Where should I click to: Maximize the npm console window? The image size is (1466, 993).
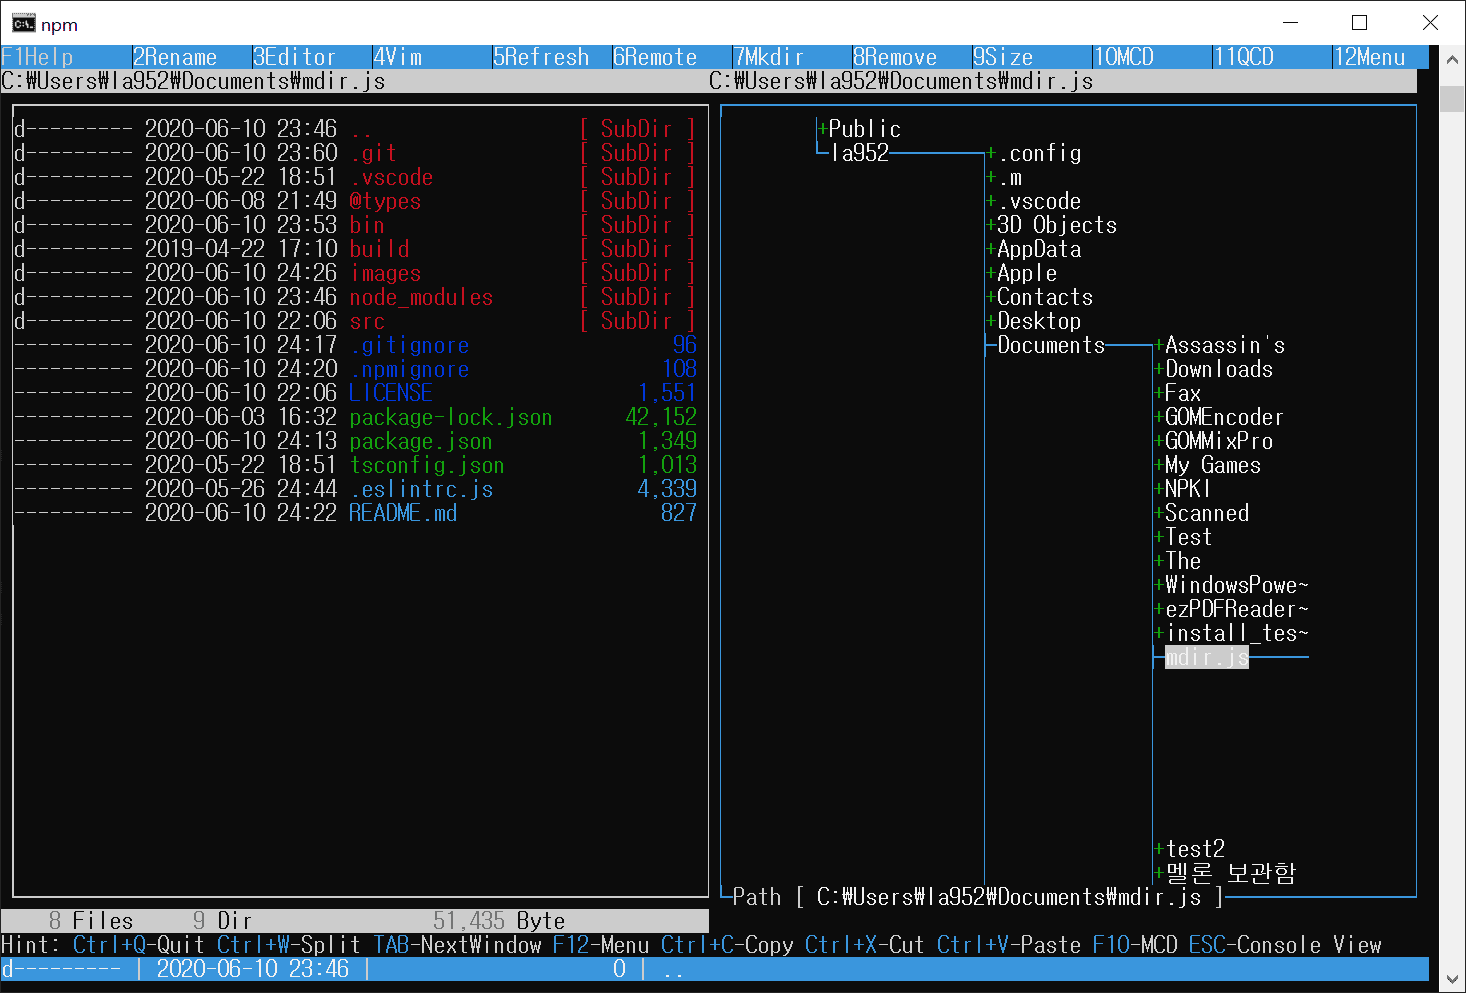[1360, 23]
